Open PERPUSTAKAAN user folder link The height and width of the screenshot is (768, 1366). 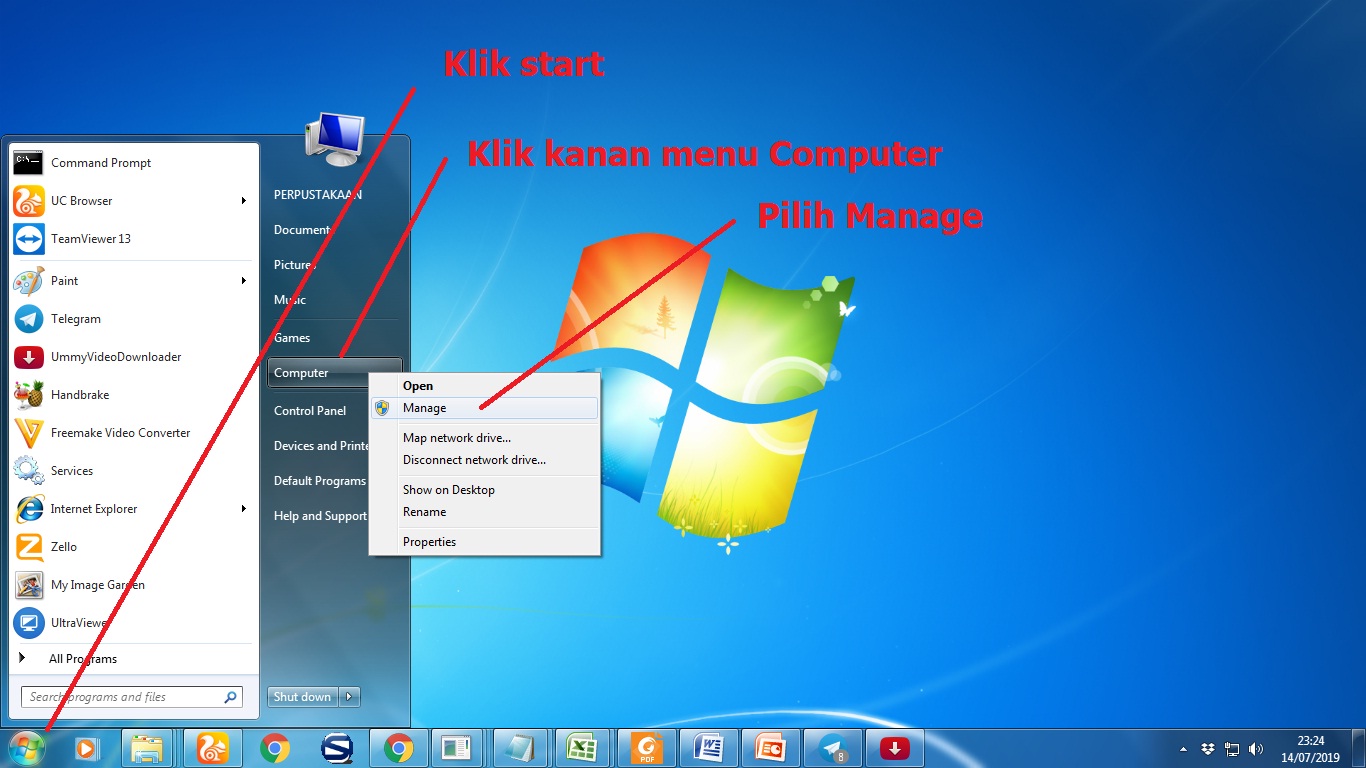[x=318, y=195]
